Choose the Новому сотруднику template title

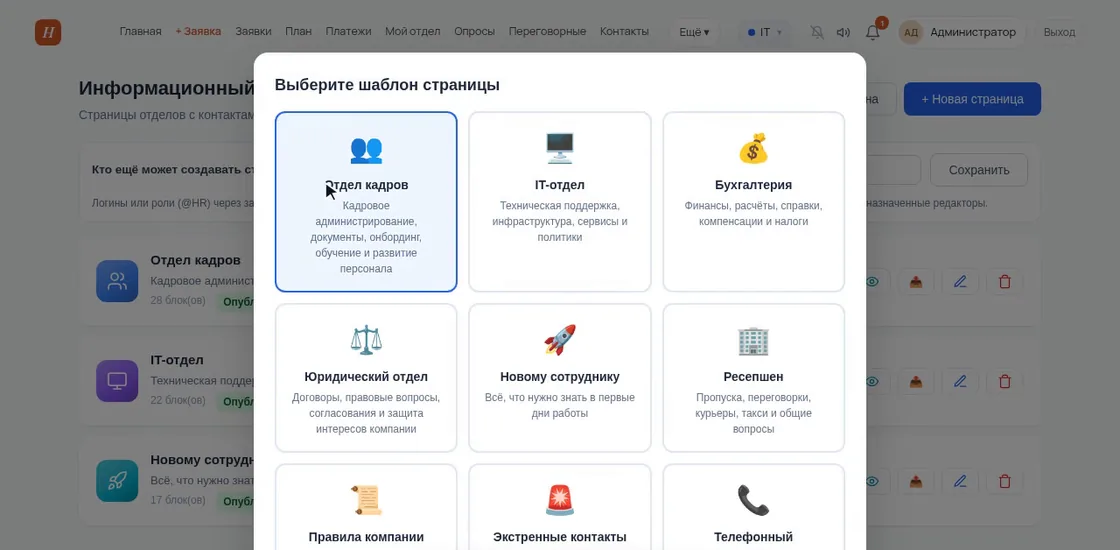(x=560, y=376)
